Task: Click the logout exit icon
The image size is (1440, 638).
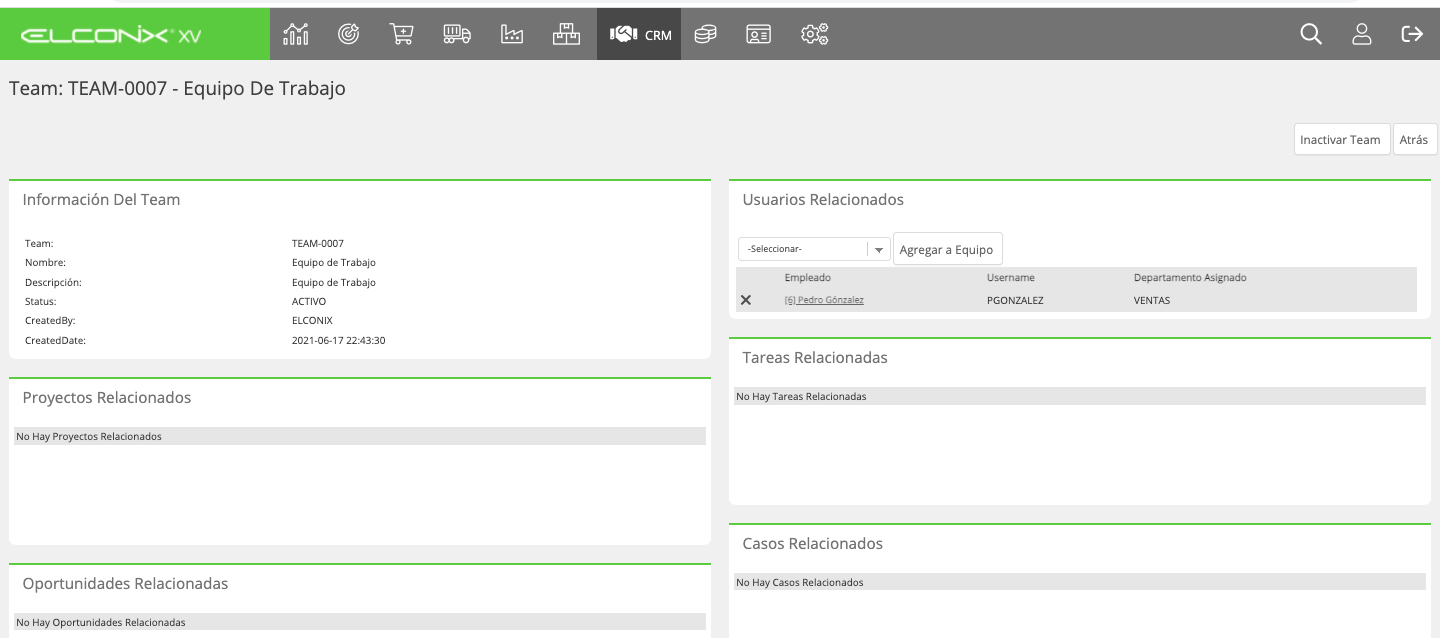Action: pos(1412,34)
